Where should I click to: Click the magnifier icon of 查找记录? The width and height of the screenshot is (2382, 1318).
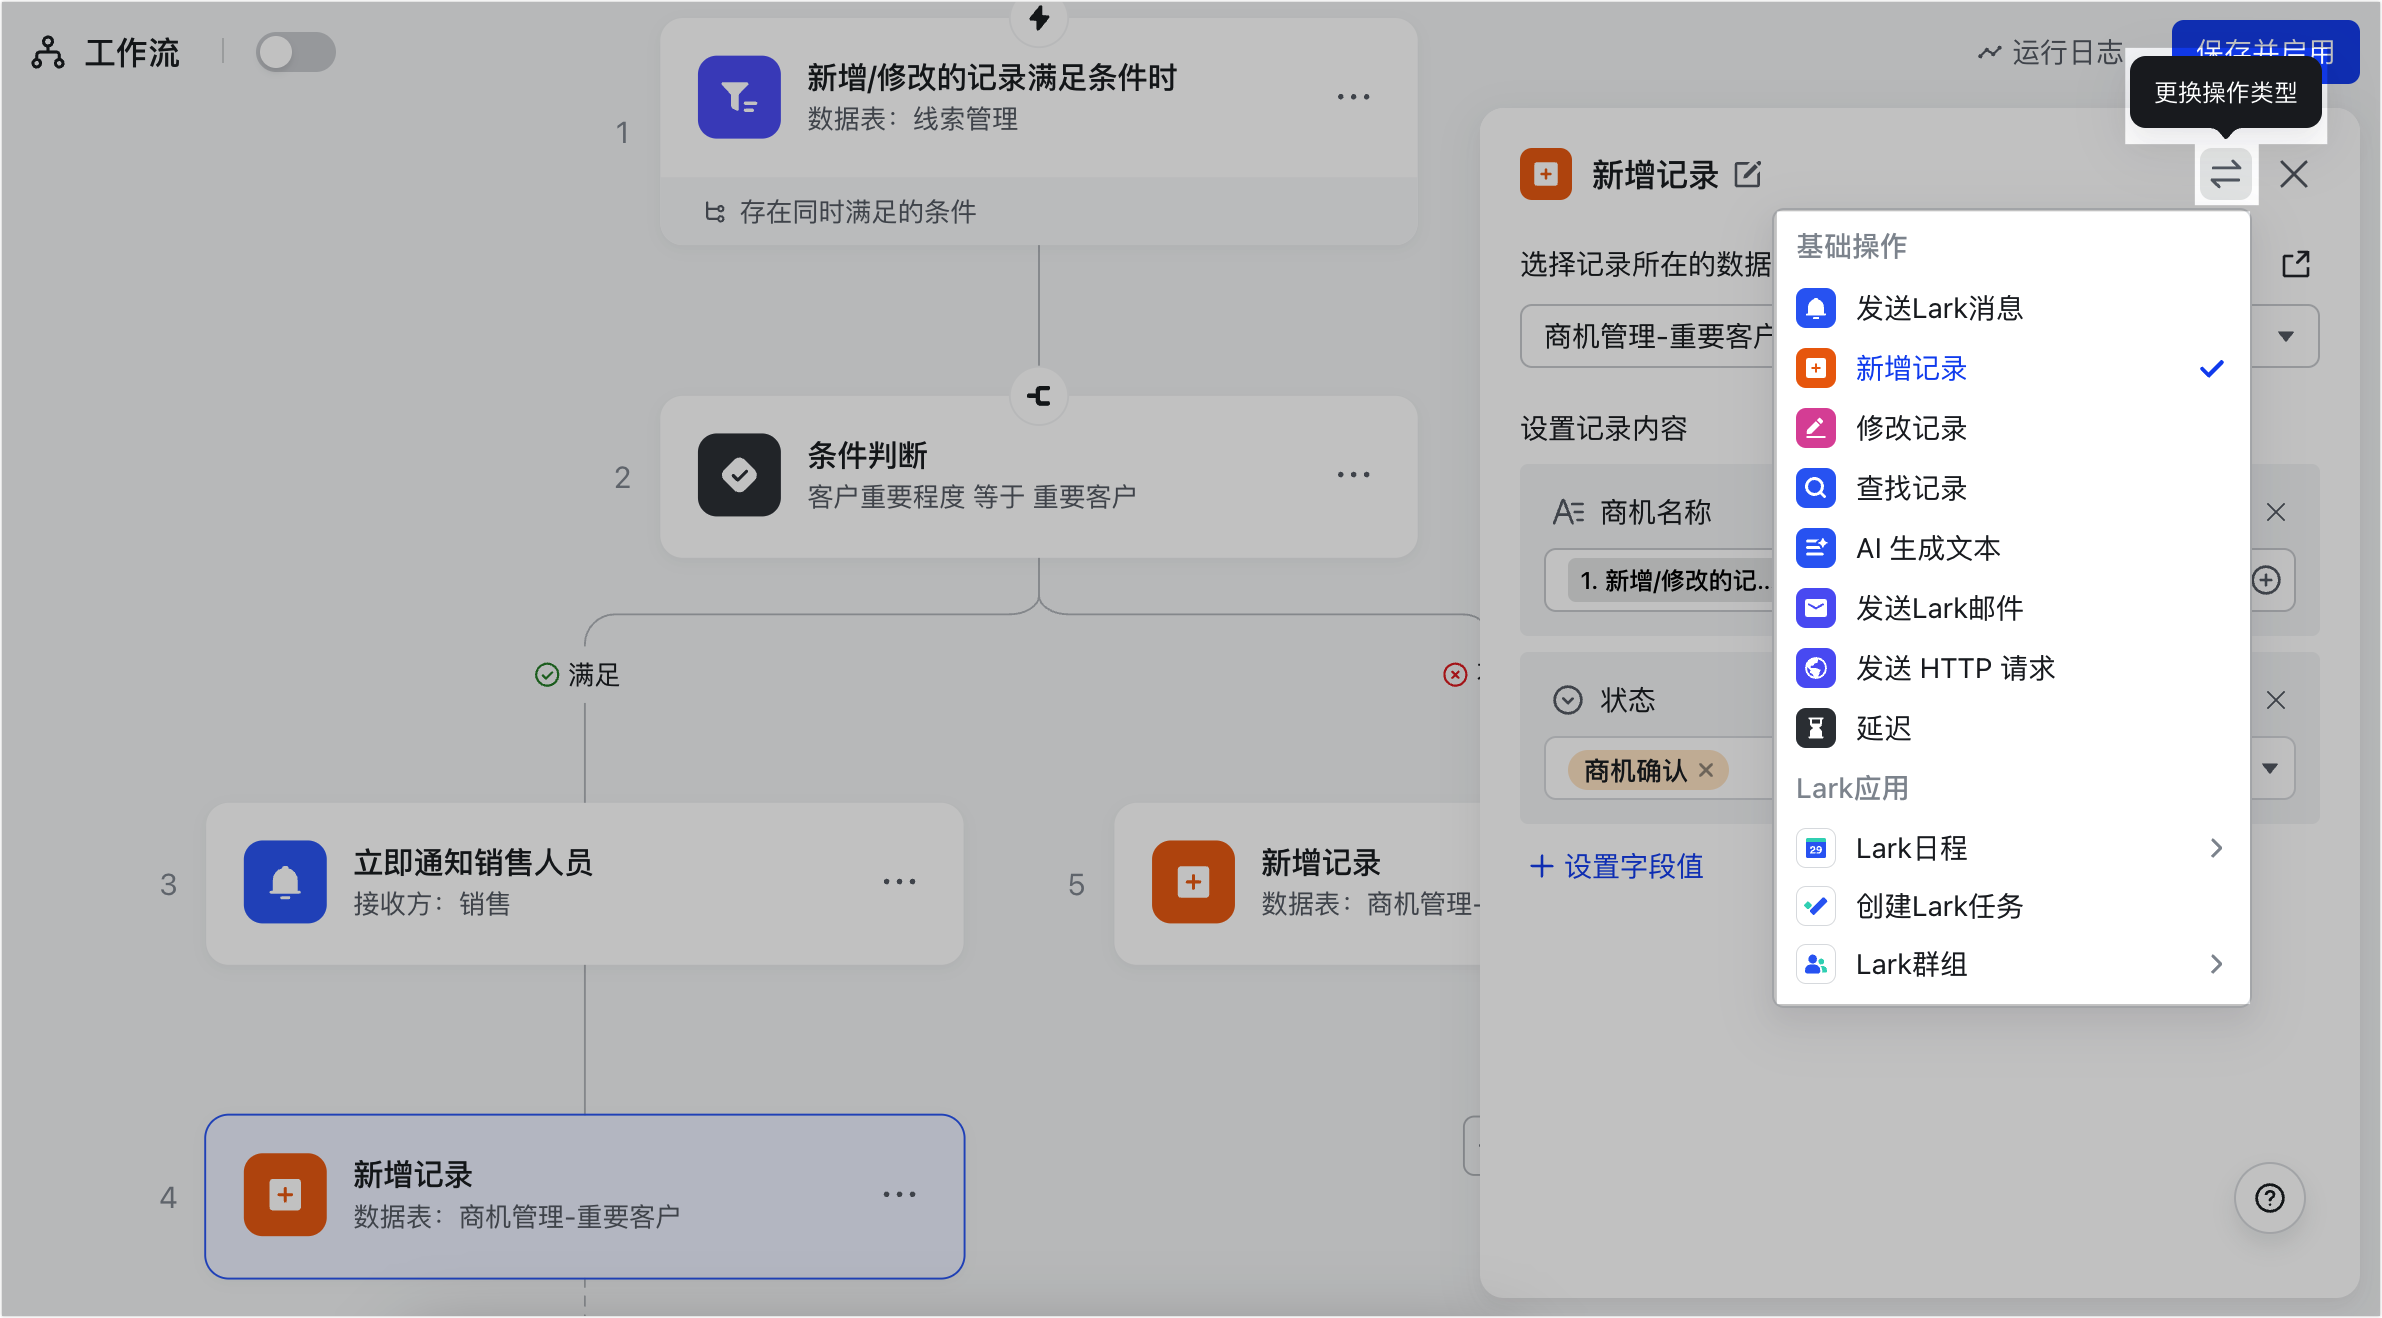(x=1816, y=488)
